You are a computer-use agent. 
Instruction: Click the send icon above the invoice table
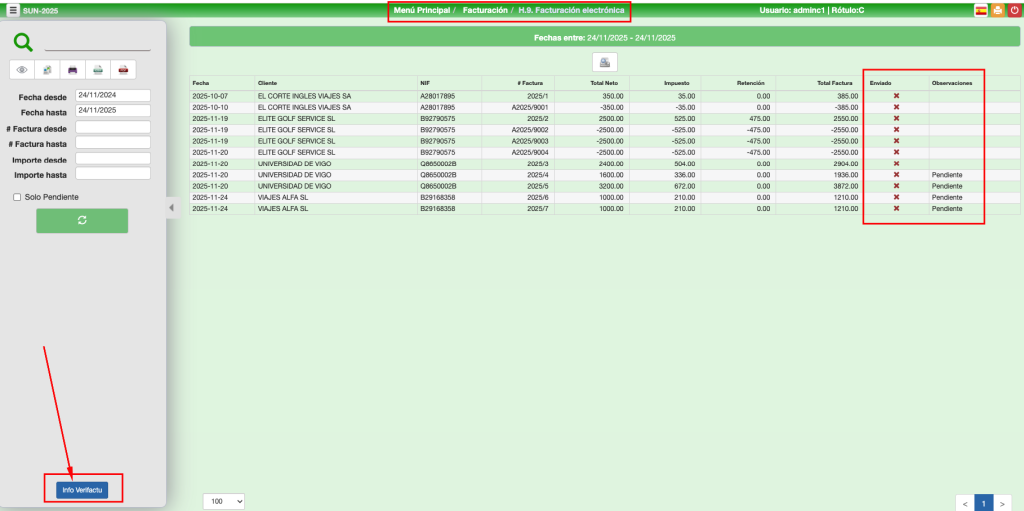605,62
